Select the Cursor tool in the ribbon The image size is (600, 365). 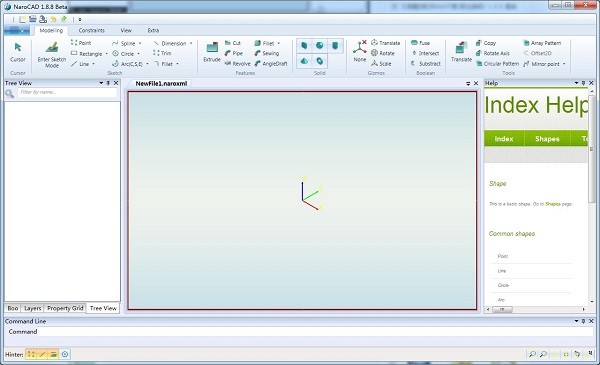click(18, 52)
